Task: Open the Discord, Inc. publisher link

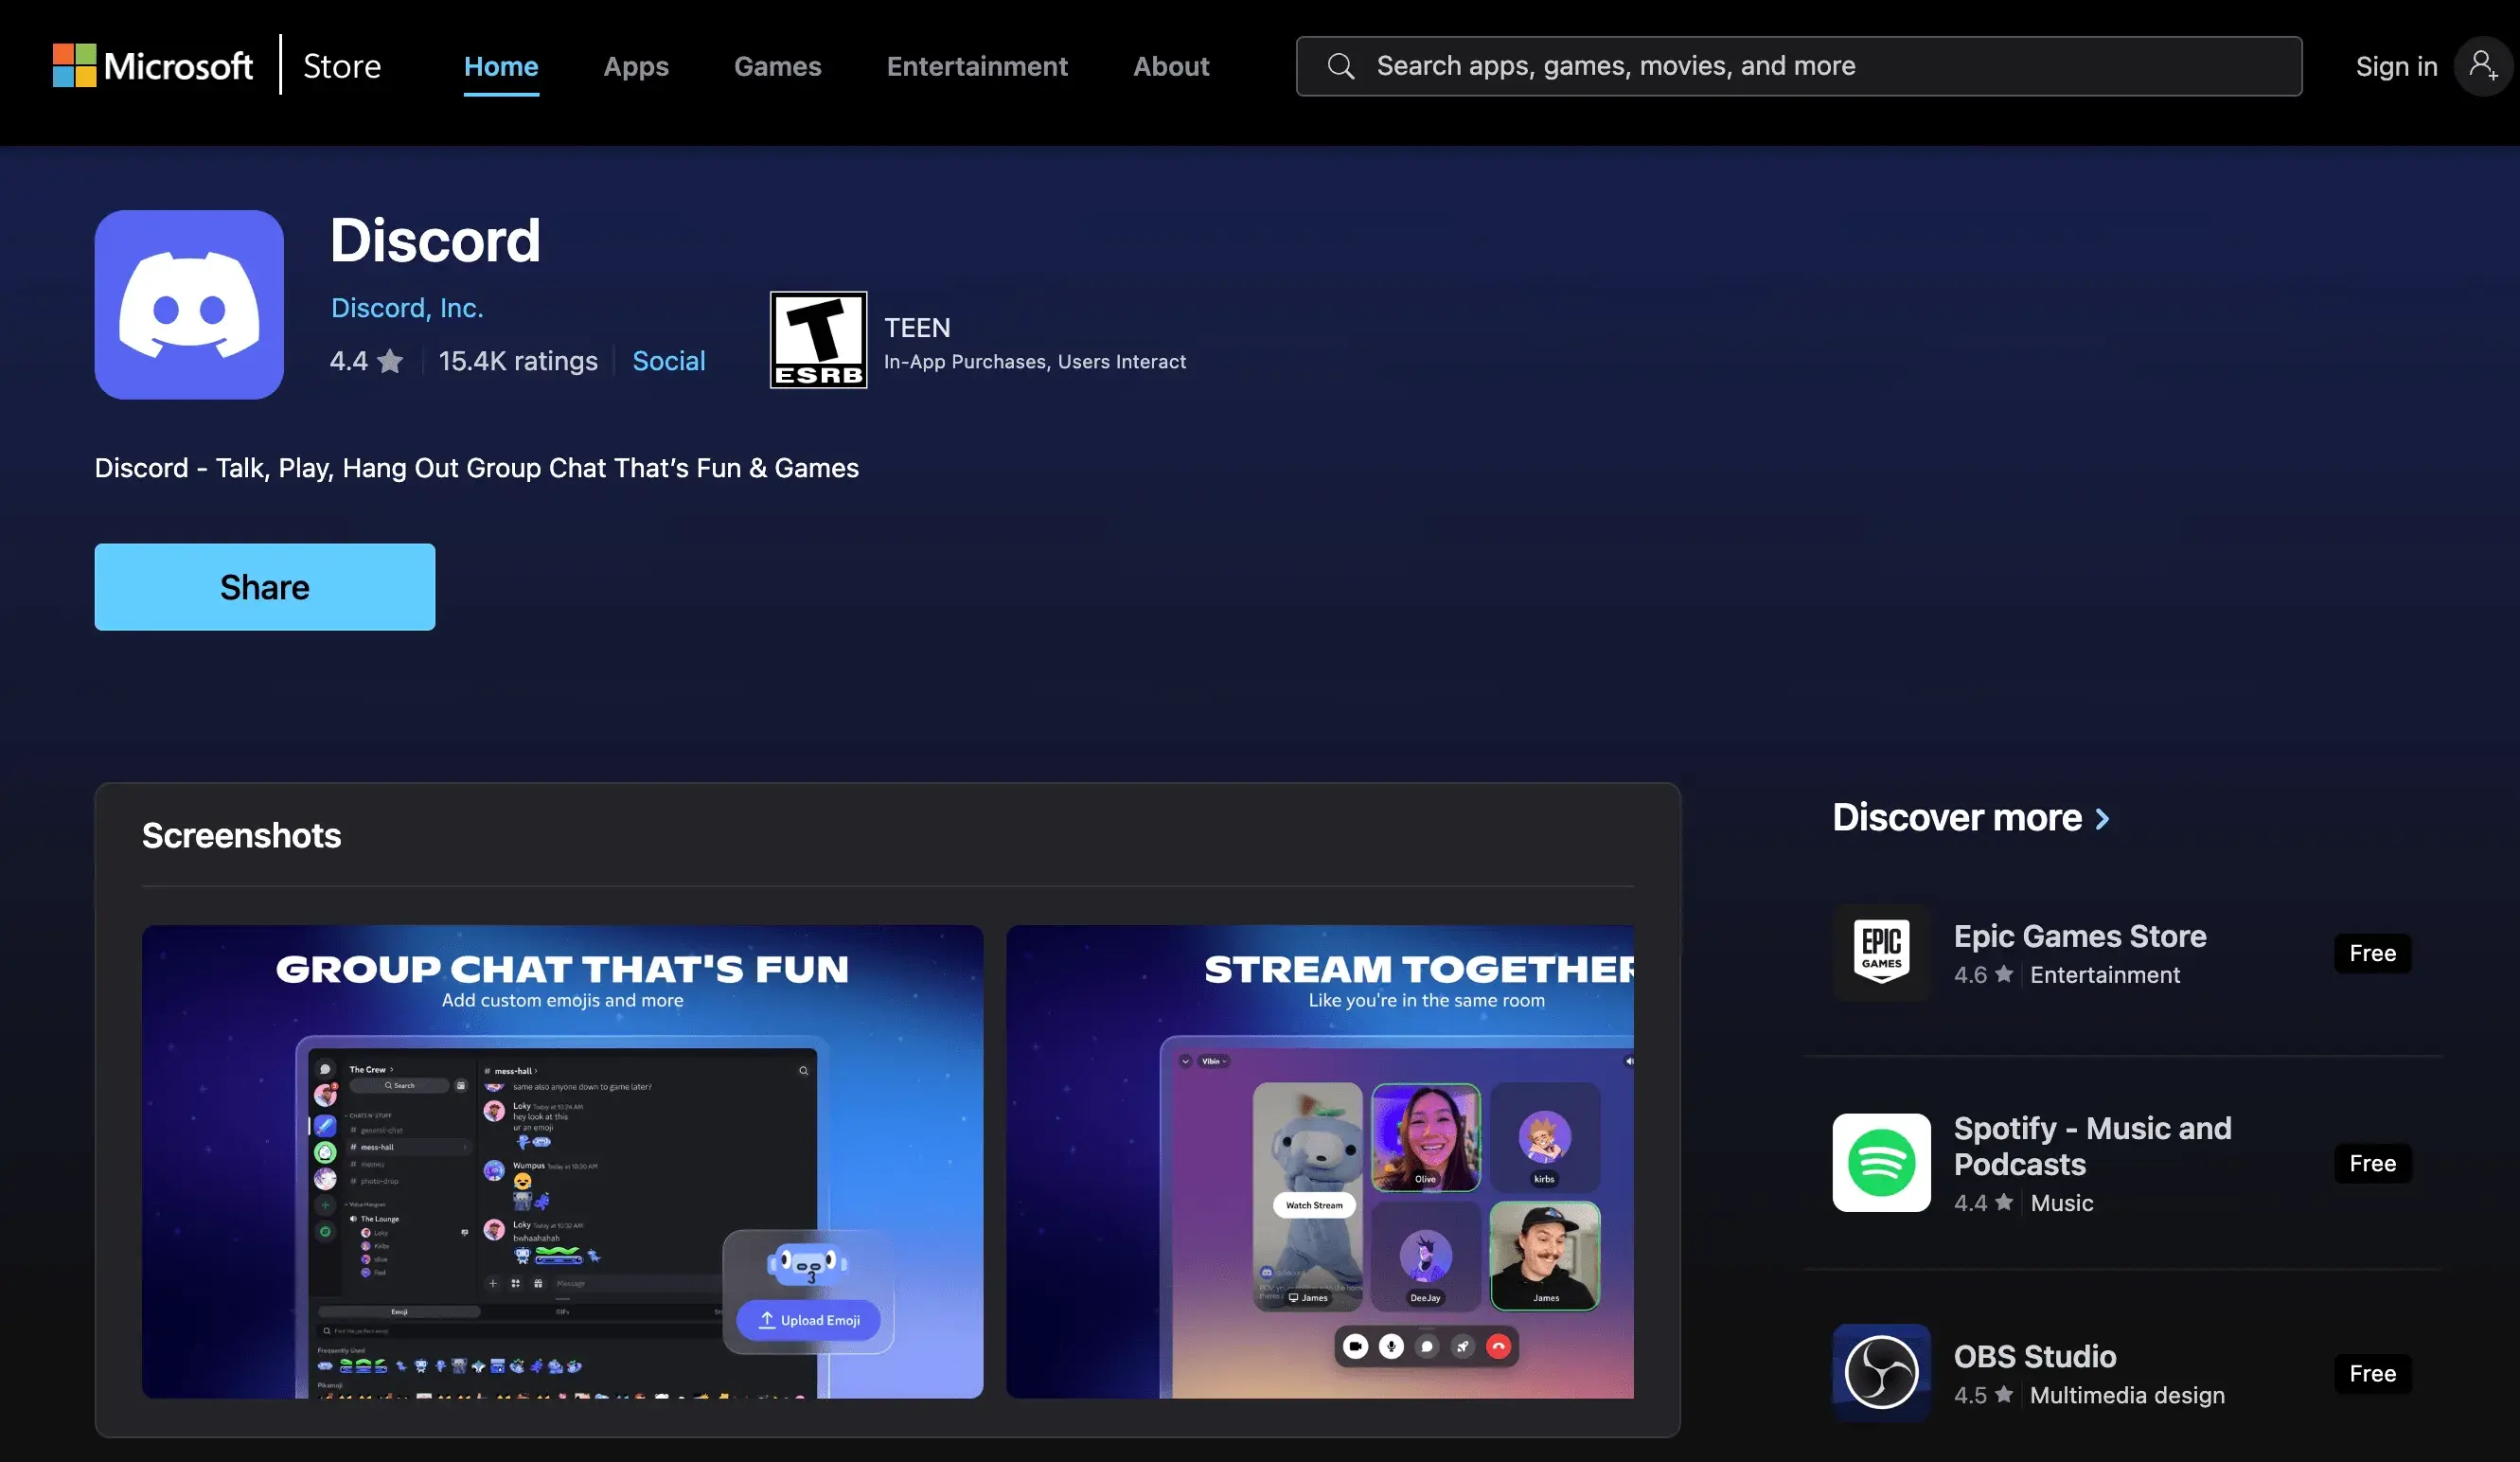Action: [407, 308]
